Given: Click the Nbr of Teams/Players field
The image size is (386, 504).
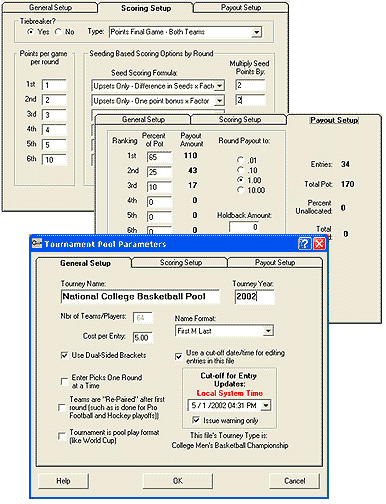Looking at the screenshot, I should 143,318.
